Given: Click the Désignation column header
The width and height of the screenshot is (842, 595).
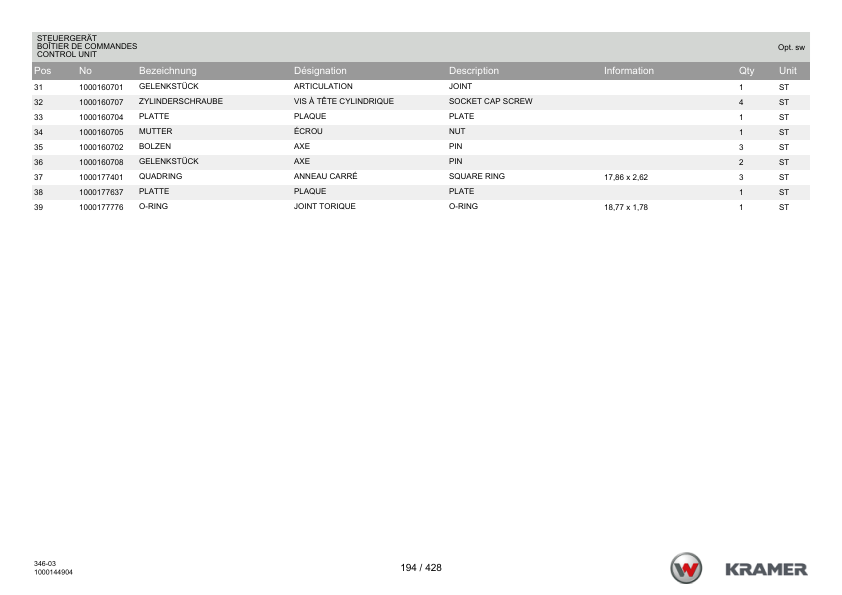Looking at the screenshot, I should coord(320,71).
